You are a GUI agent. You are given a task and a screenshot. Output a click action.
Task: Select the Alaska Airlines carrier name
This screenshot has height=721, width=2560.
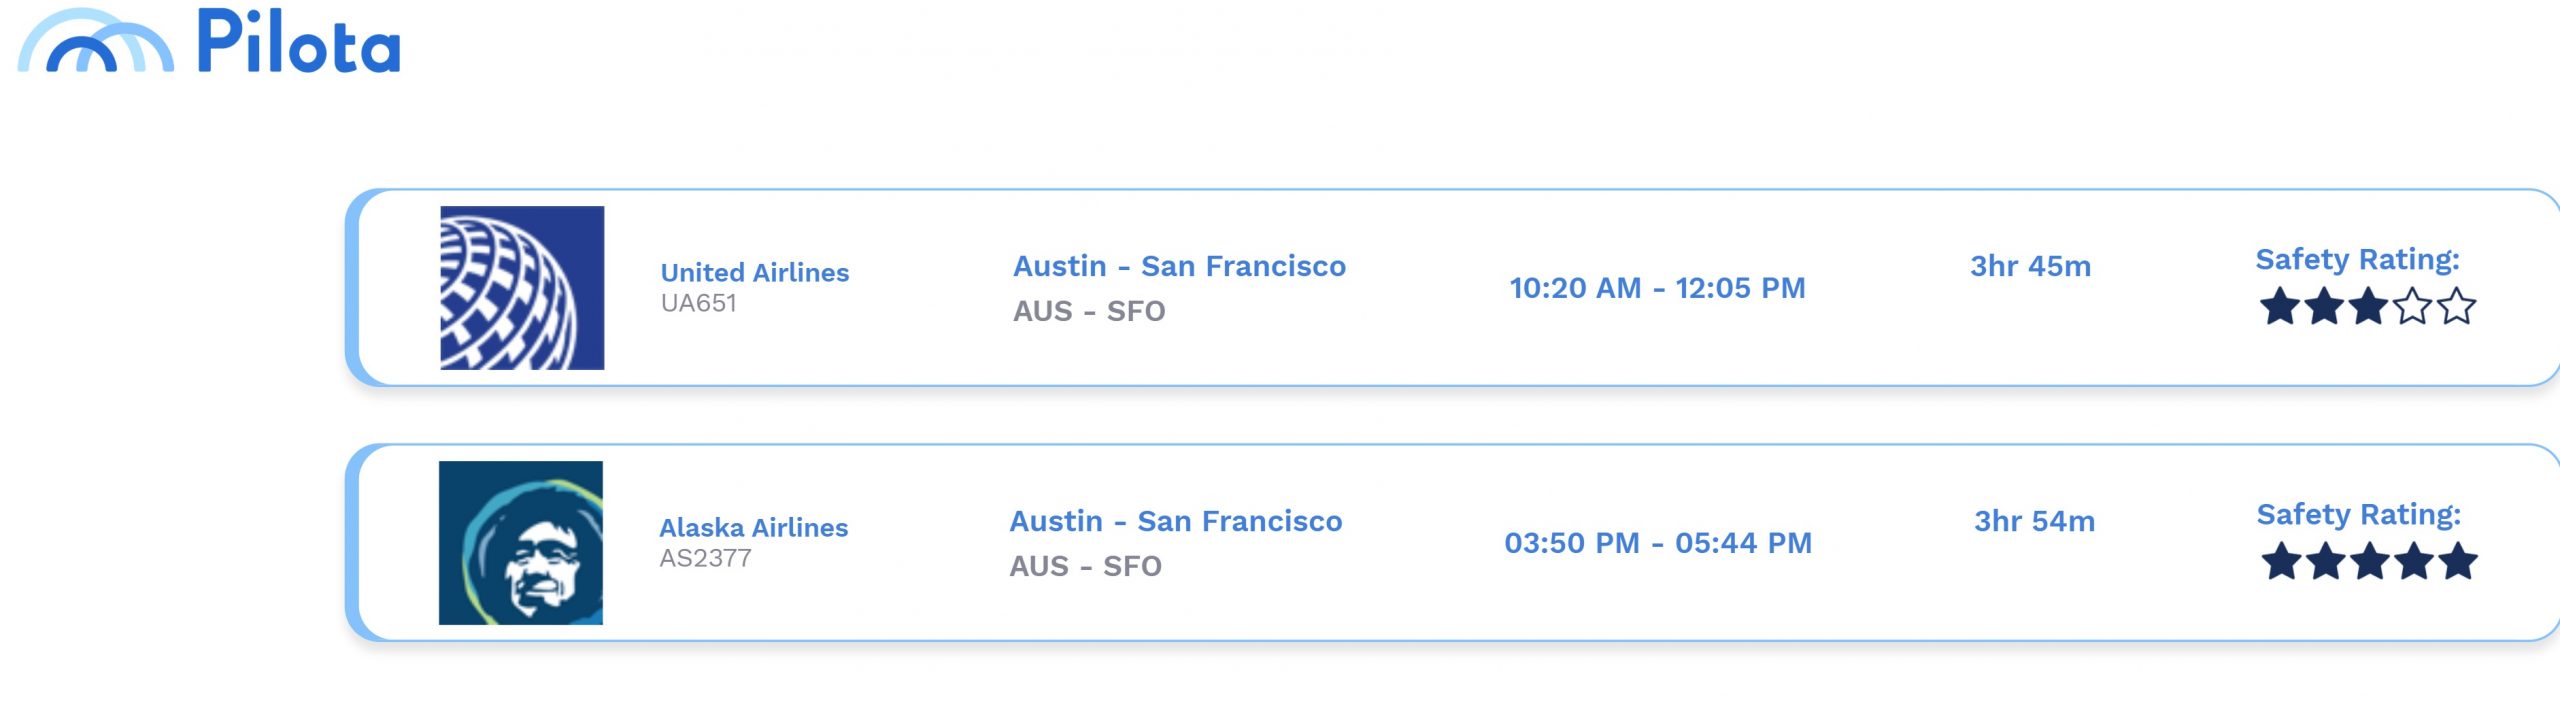754,527
